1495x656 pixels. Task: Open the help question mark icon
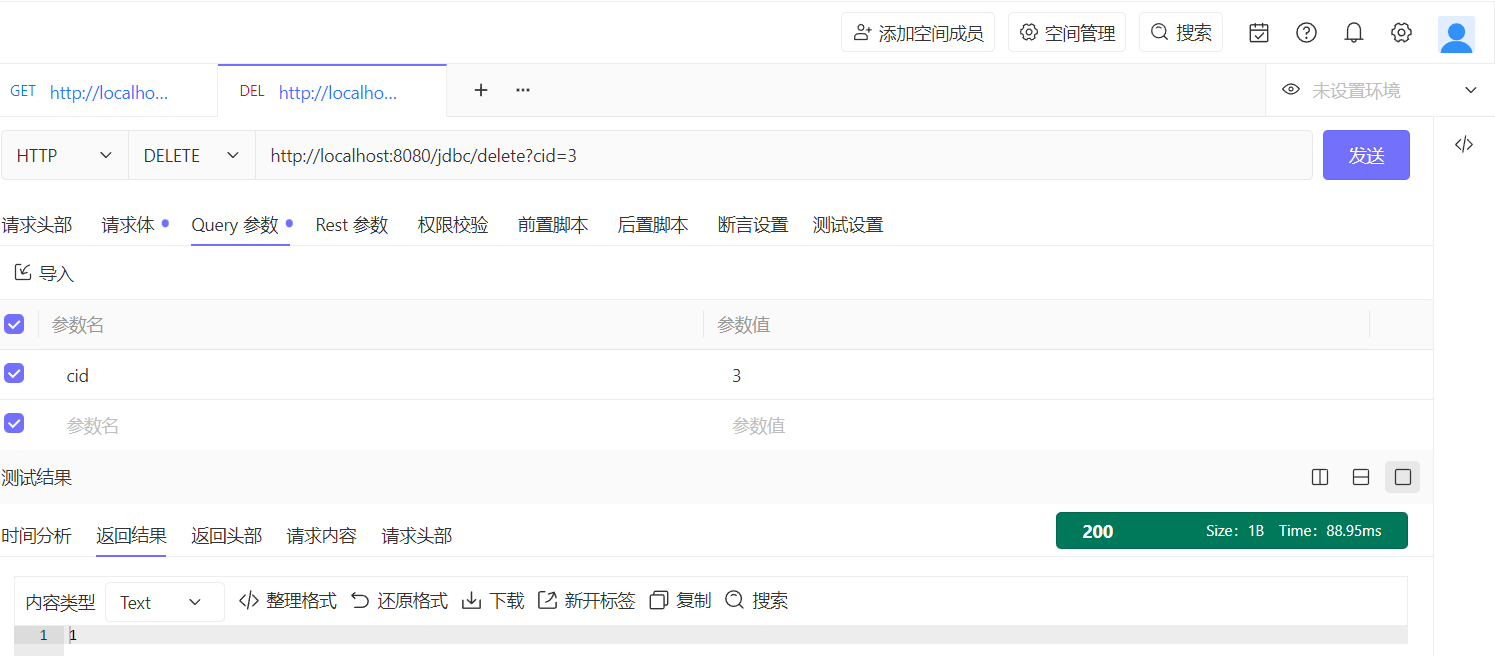1306,33
